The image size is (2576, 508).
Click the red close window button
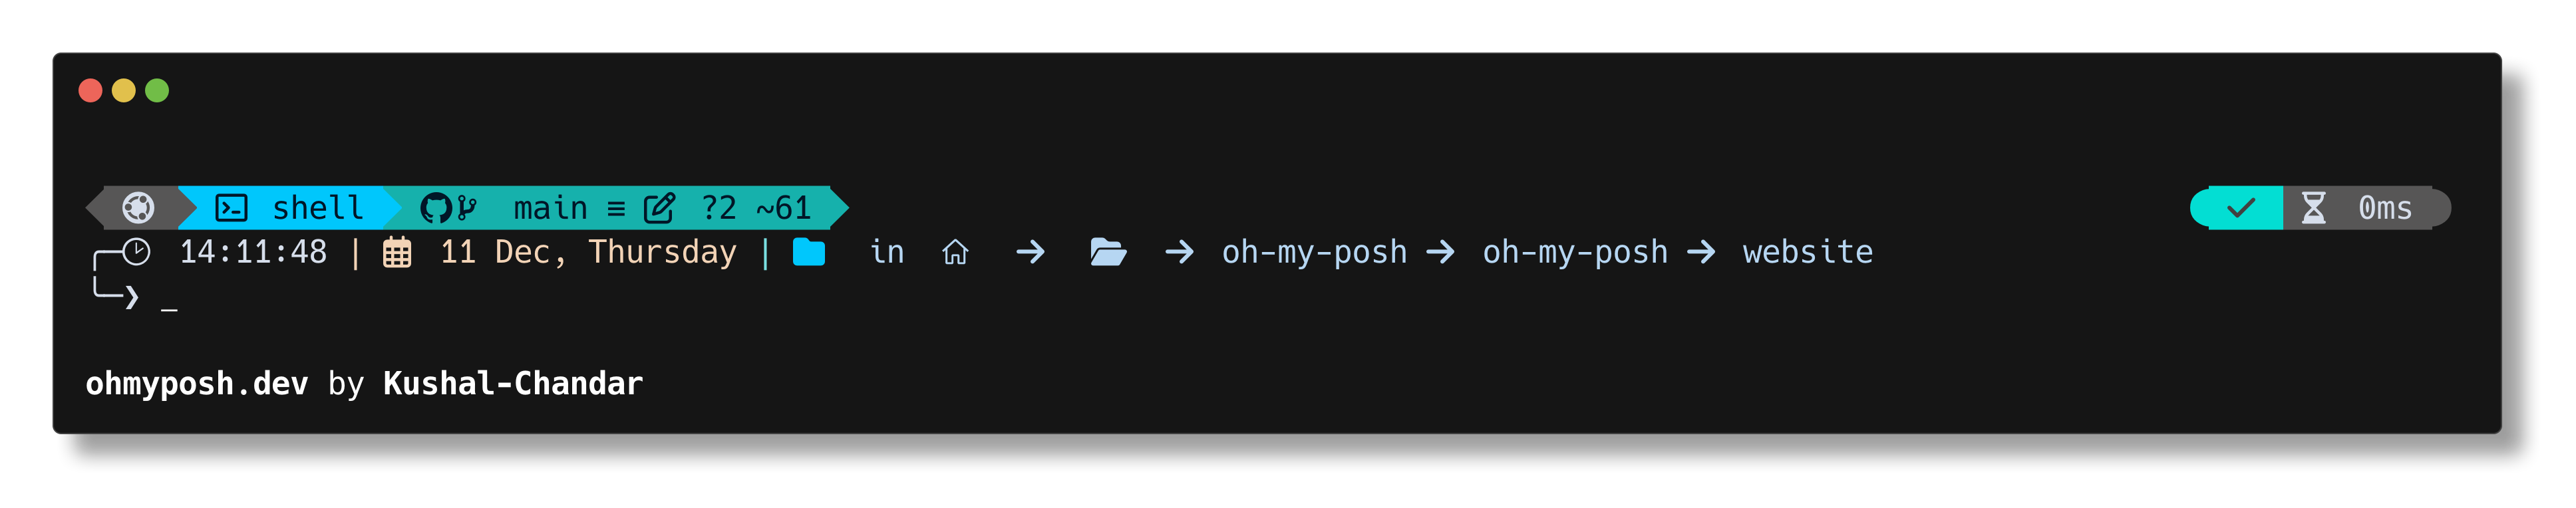pyautogui.click(x=90, y=91)
